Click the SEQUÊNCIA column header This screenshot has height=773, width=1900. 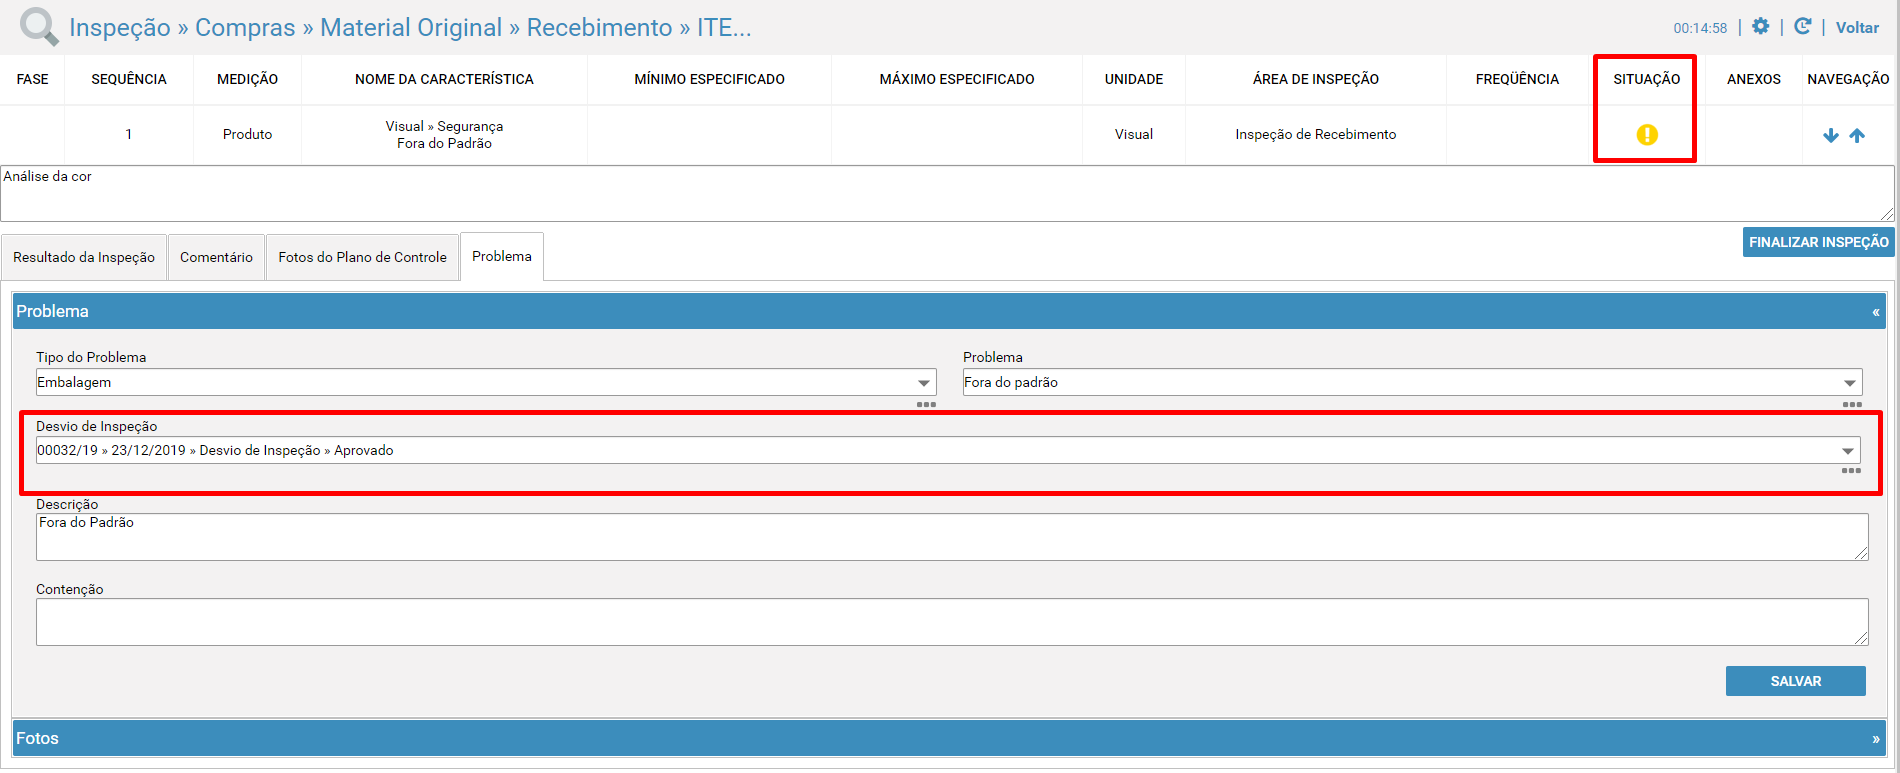click(129, 79)
